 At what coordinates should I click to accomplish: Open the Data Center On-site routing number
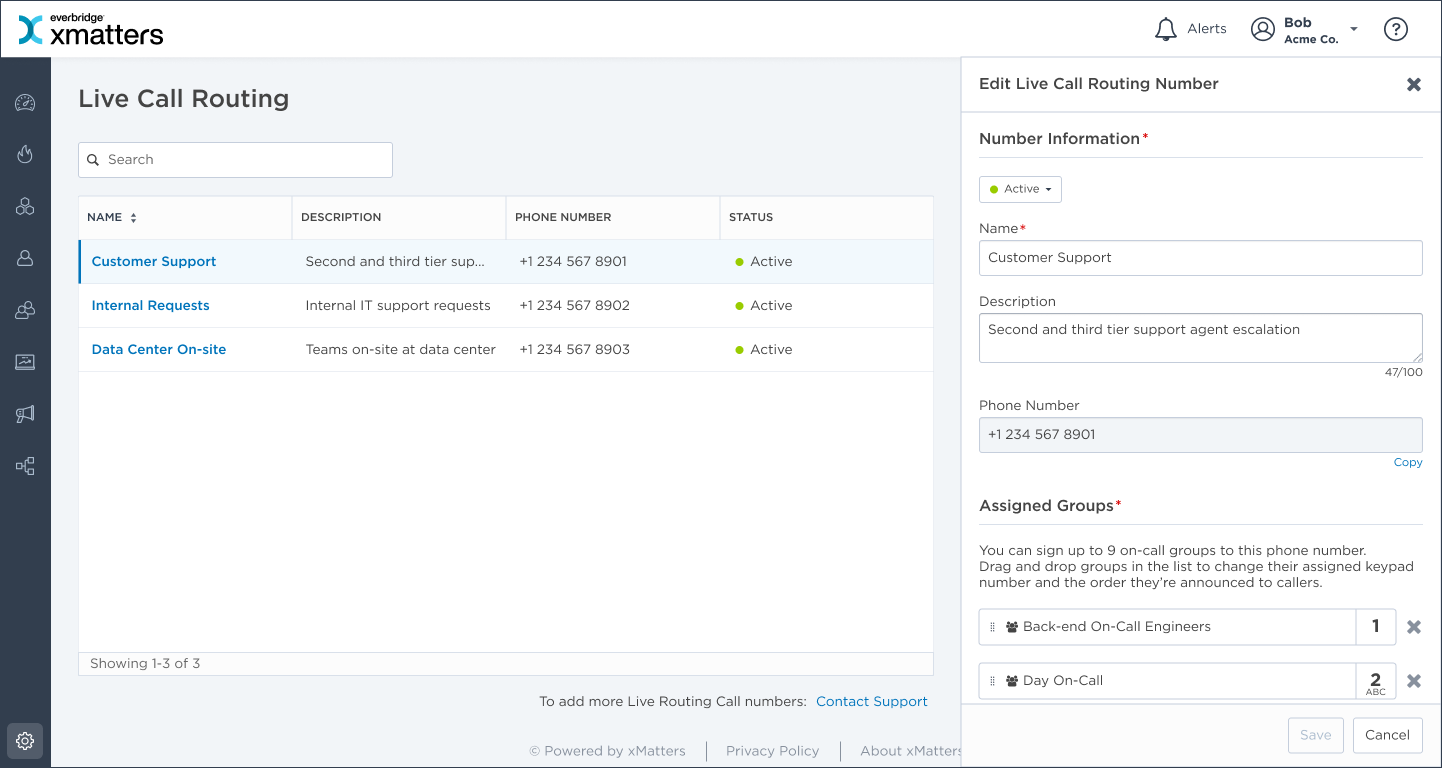tap(159, 349)
